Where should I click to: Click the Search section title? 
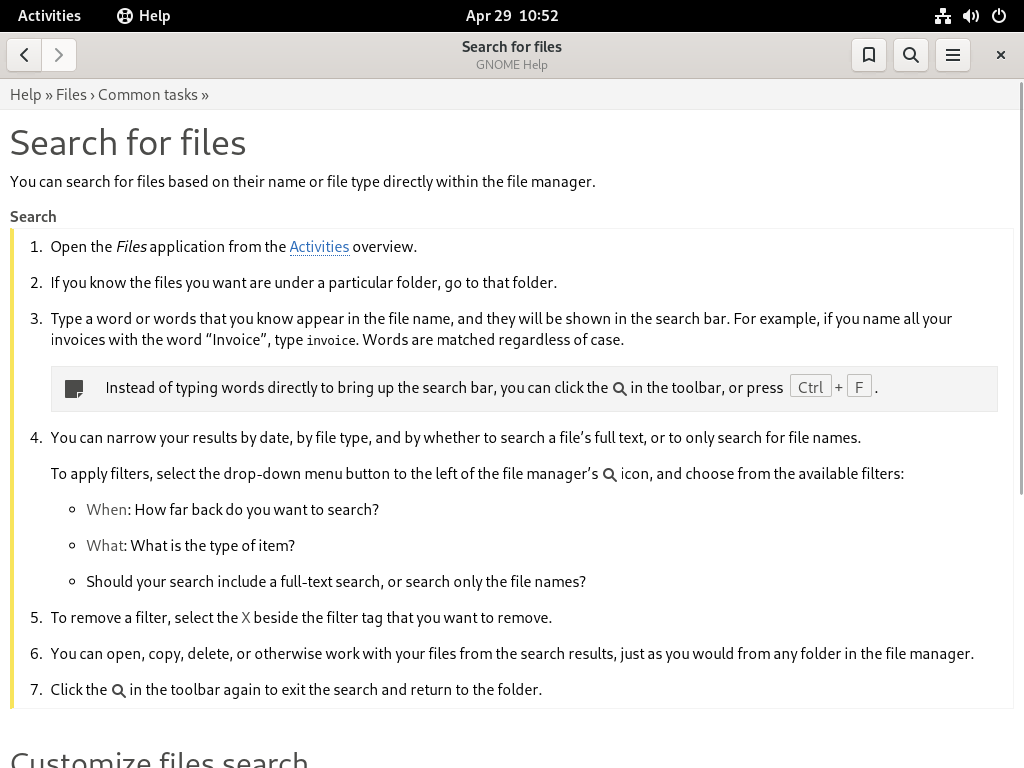[33, 217]
